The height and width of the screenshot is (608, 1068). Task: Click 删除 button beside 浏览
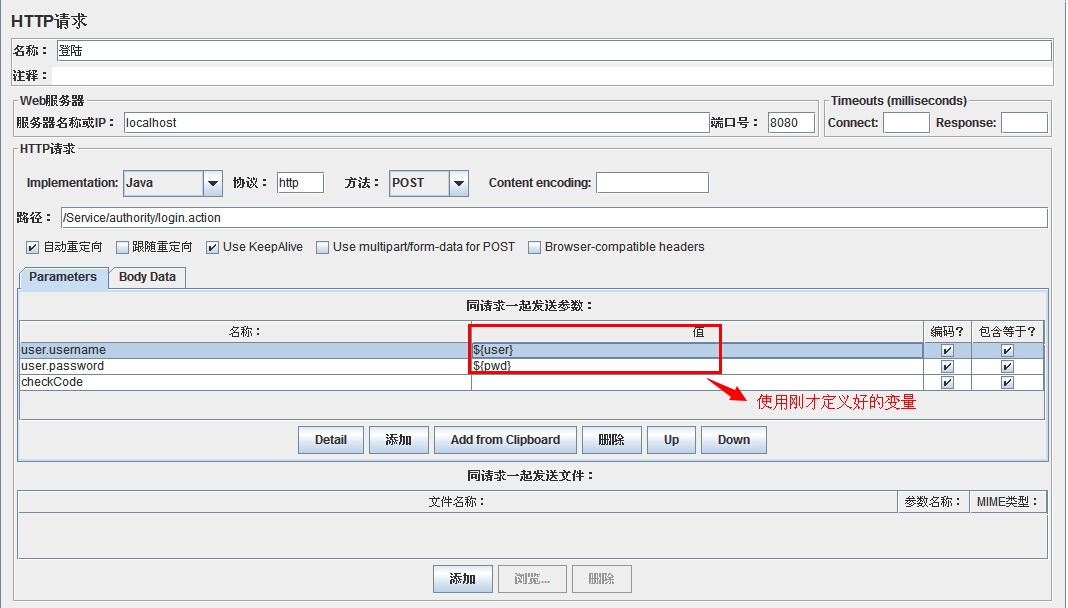601,579
